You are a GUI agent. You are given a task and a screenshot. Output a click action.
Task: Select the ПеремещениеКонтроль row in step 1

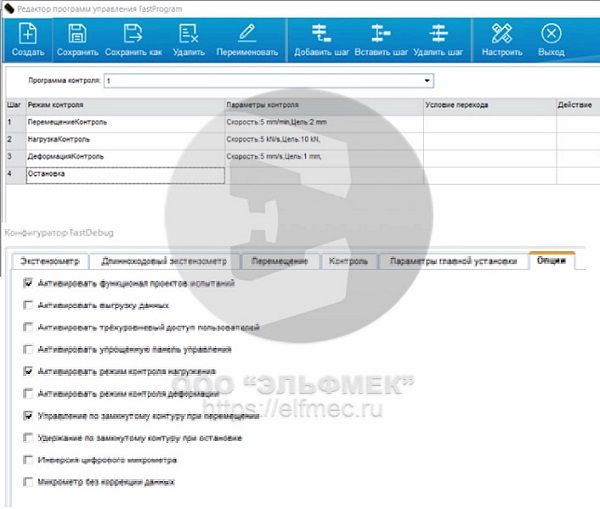tap(125, 122)
